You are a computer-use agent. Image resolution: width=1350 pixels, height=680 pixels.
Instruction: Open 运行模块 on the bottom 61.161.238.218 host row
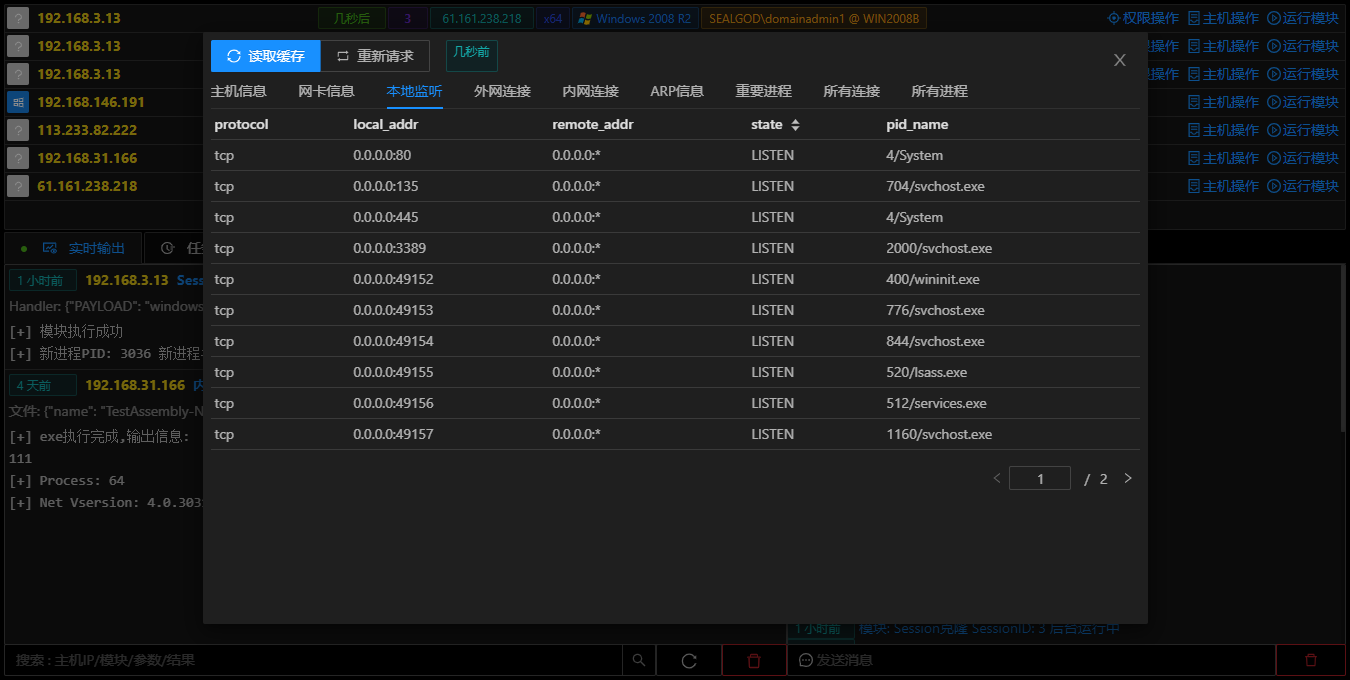(1303, 186)
